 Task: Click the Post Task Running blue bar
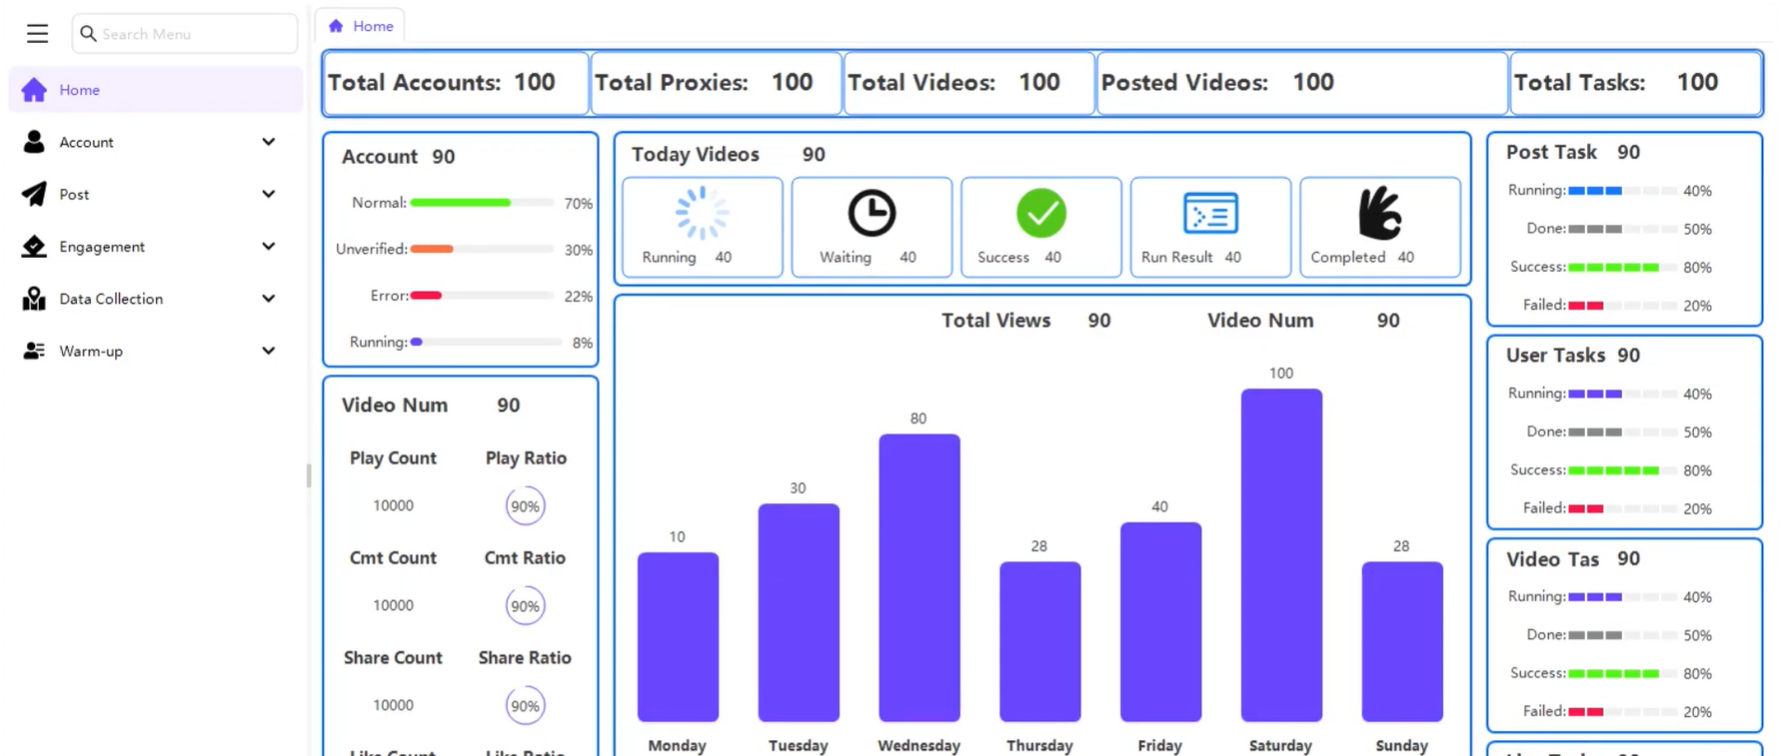[x=1595, y=191]
